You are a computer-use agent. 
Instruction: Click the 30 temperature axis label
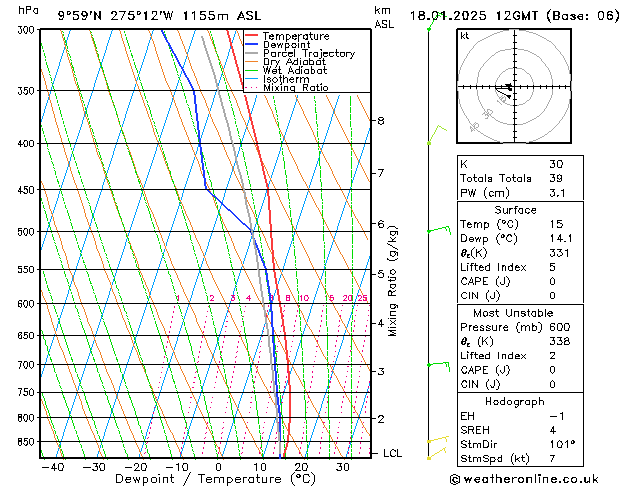tap(343, 468)
